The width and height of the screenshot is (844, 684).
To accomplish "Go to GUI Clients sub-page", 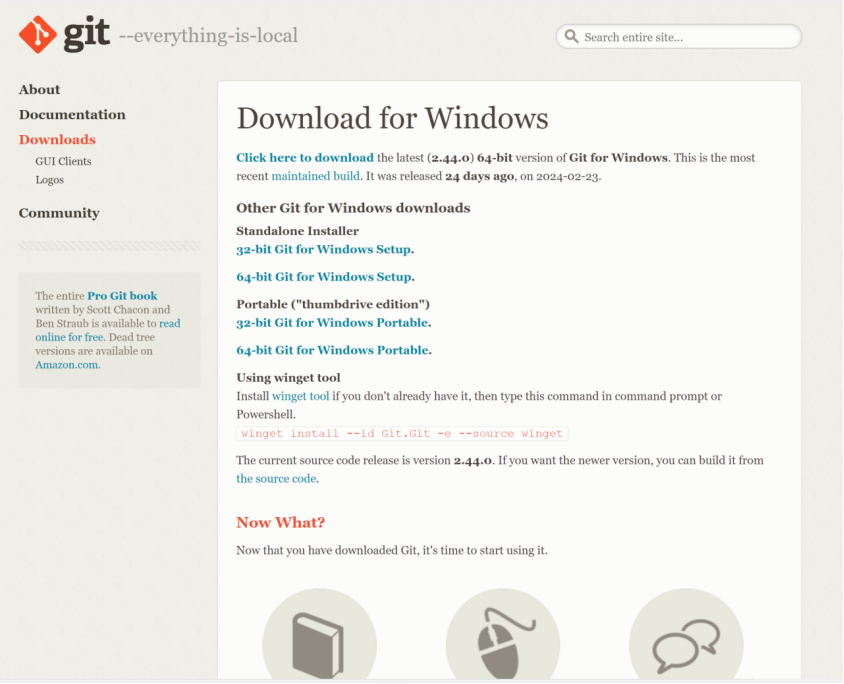I will 63,161.
